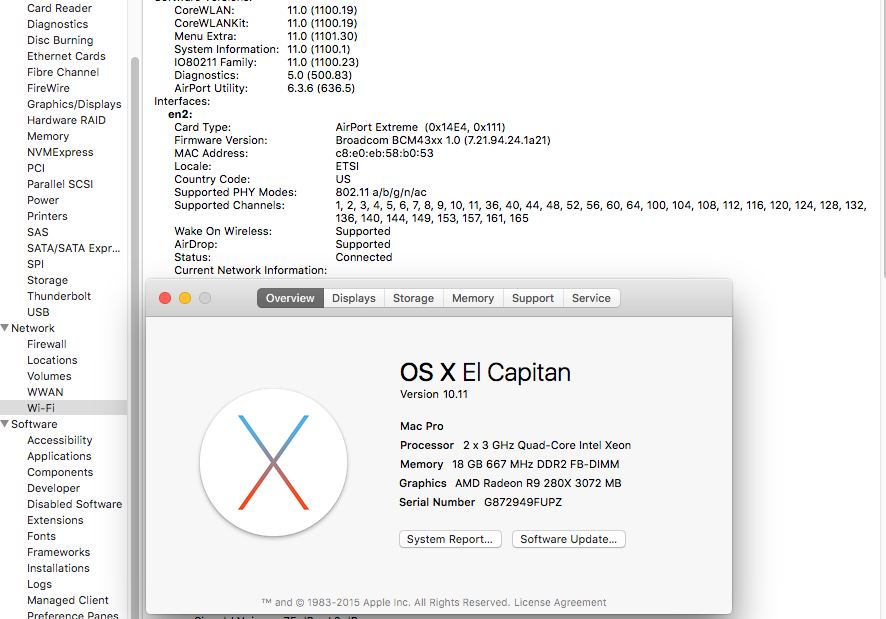
Task: Switch to the Overview tab
Action: pyautogui.click(x=290, y=298)
